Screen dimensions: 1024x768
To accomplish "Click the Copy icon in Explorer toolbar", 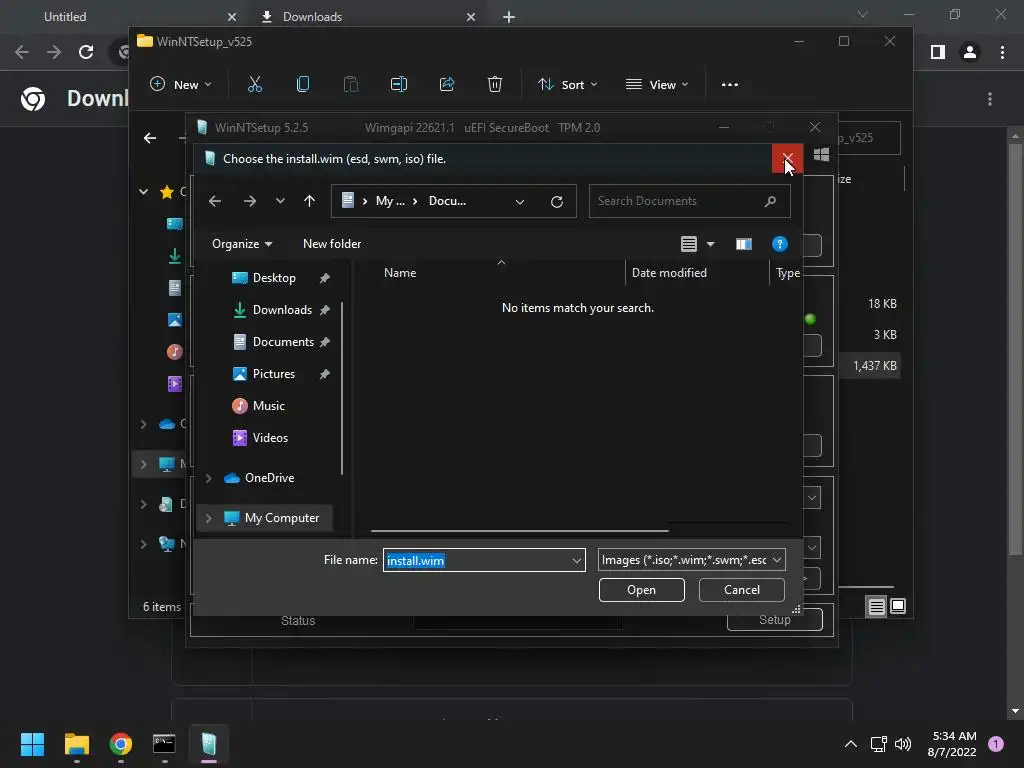I will [302, 84].
